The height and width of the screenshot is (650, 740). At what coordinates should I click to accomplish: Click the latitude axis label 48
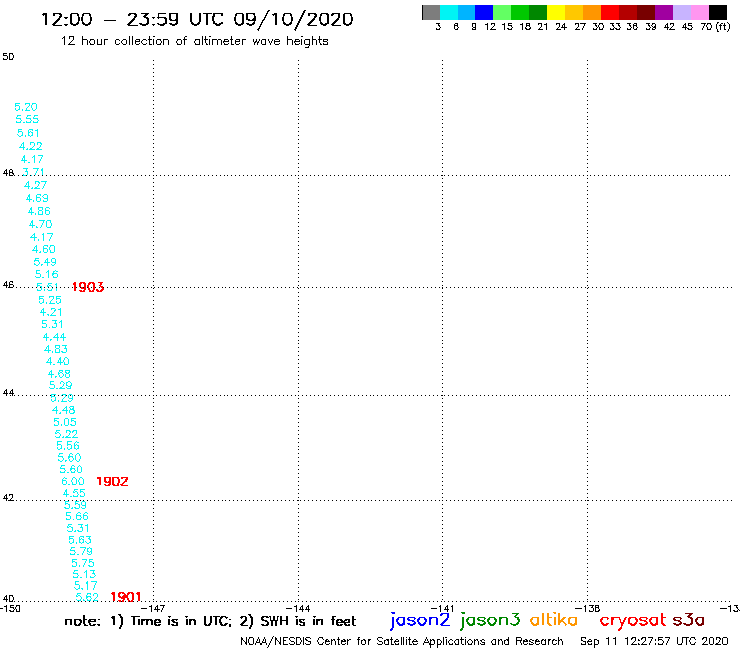pyautogui.click(x=8, y=173)
